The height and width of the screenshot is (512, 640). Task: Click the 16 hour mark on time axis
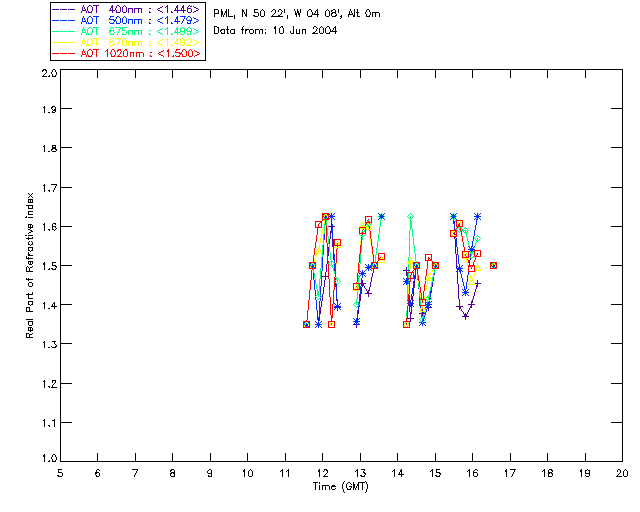tap(472, 473)
